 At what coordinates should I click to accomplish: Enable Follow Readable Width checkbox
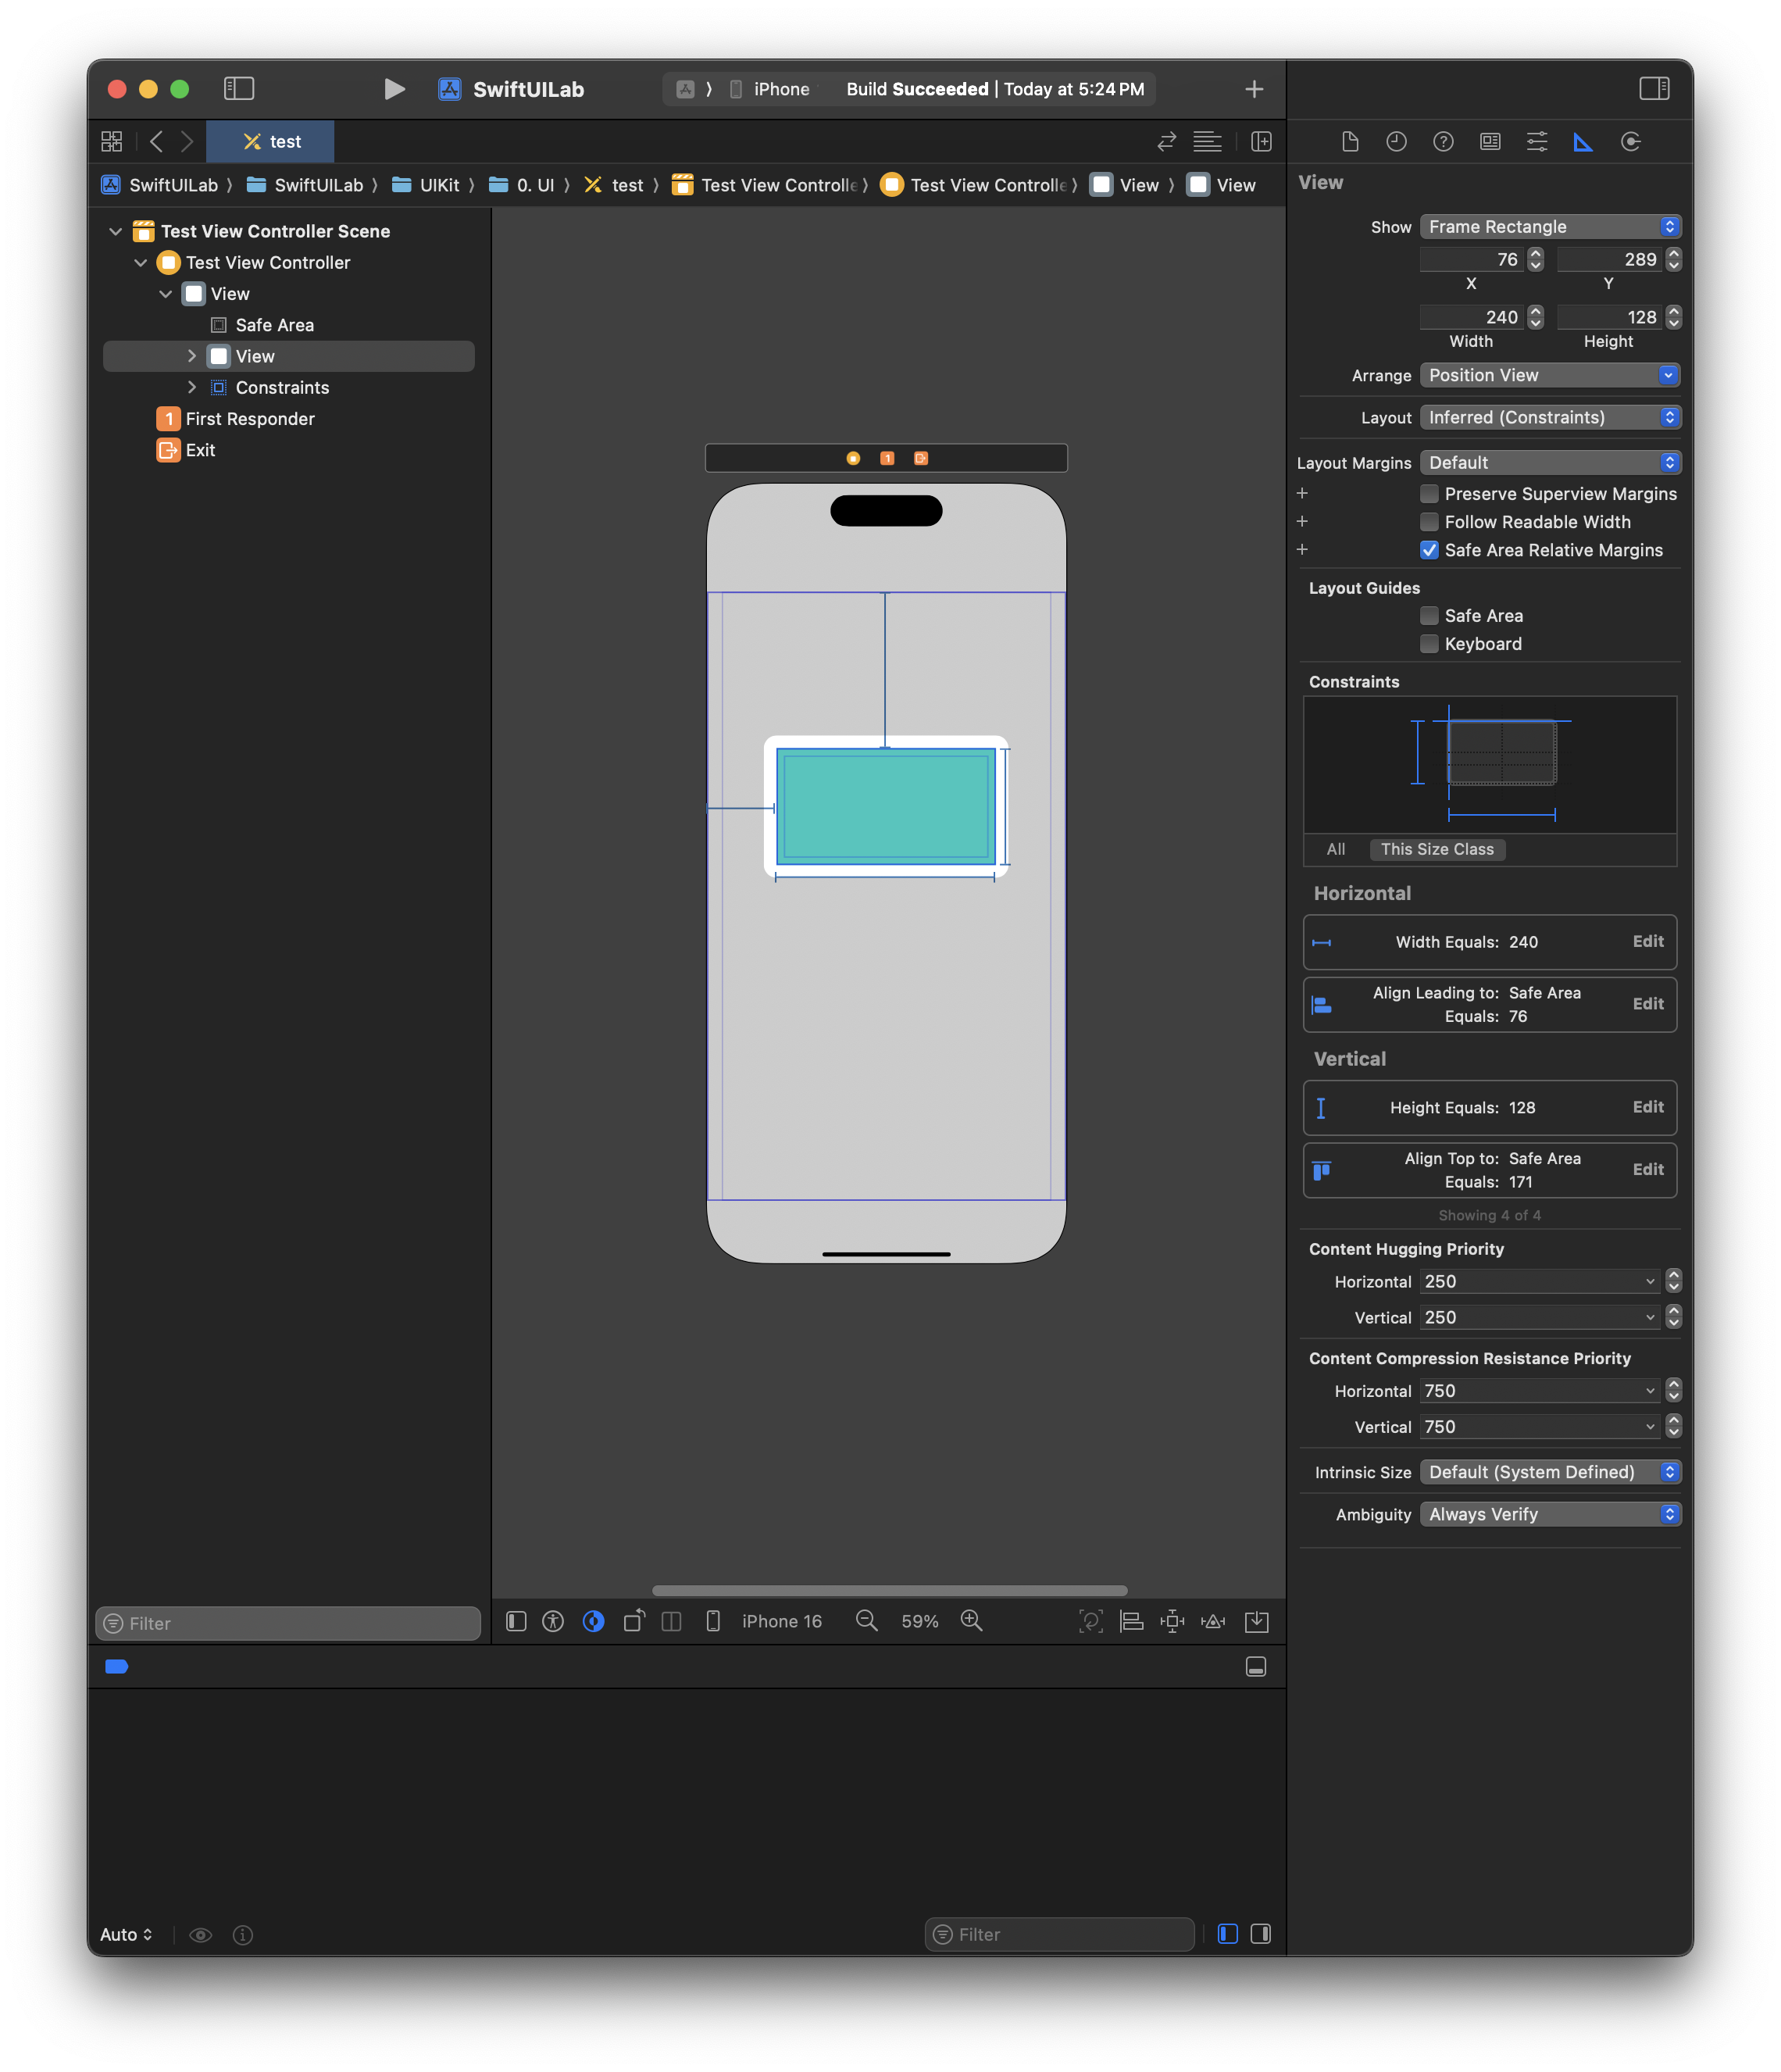coord(1429,521)
